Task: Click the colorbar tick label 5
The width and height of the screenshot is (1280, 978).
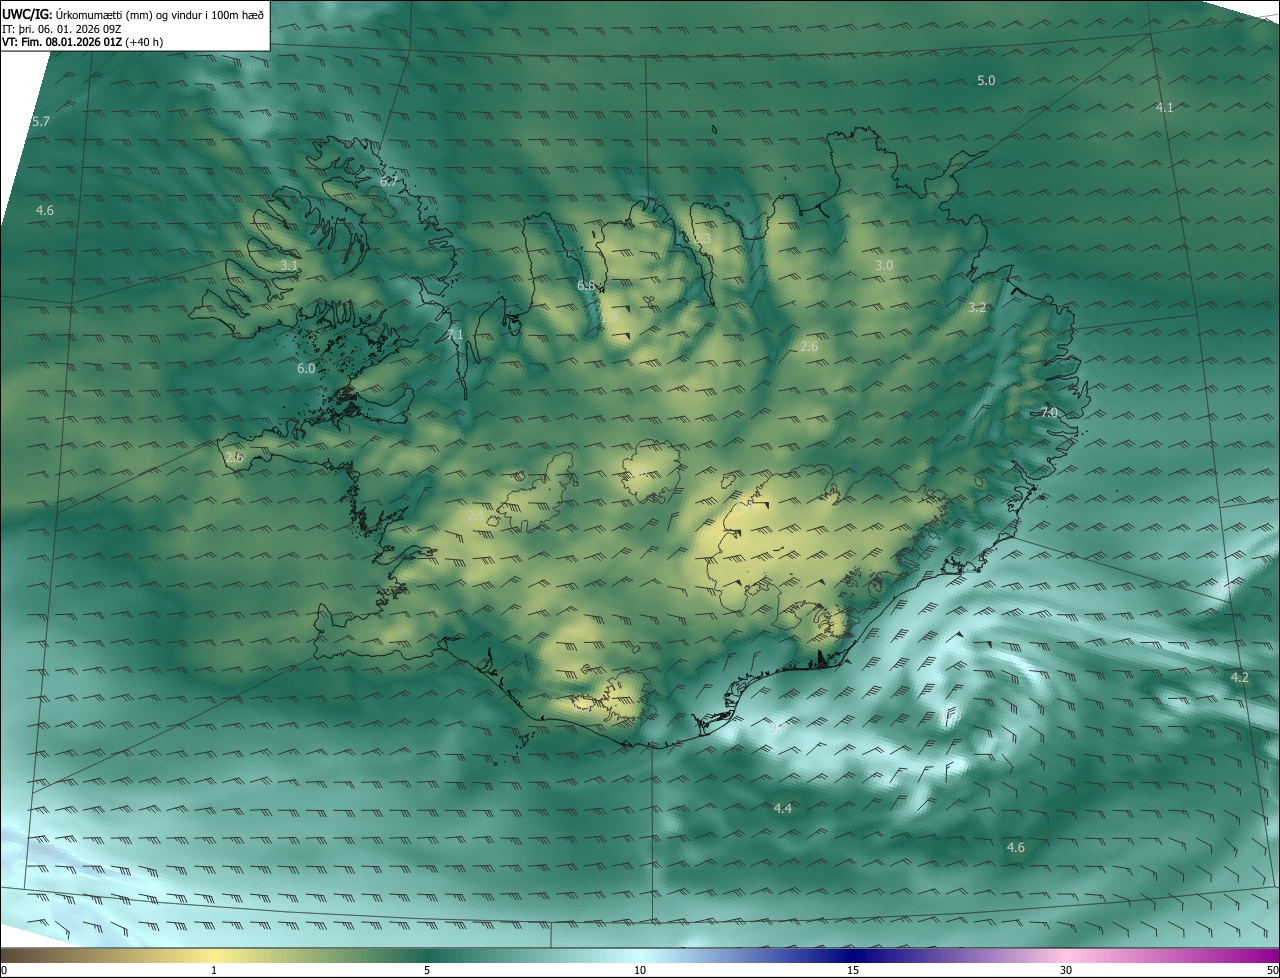Action: [x=427, y=970]
